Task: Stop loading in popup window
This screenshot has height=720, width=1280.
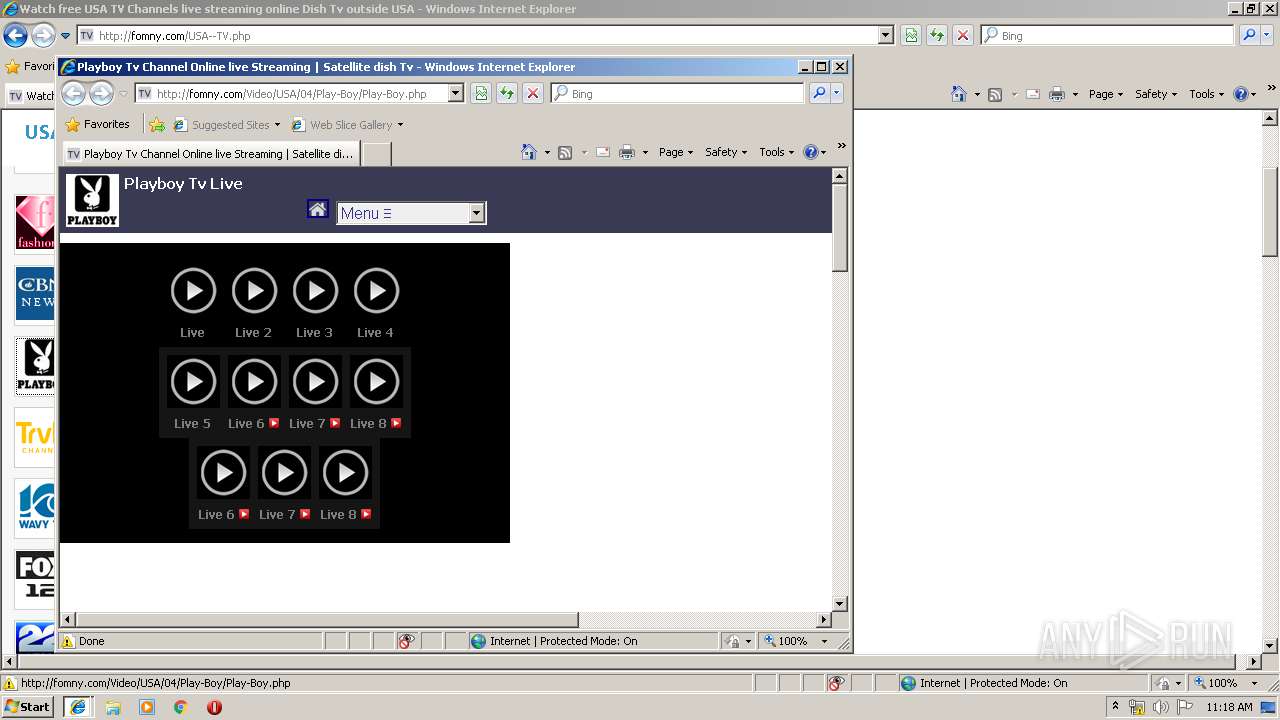Action: [x=533, y=94]
